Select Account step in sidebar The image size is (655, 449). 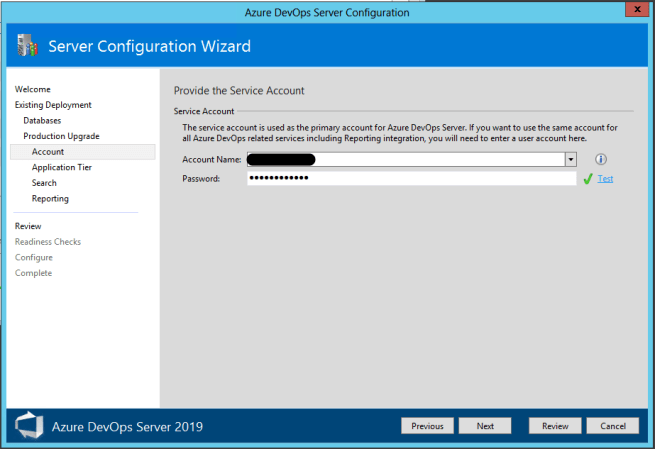tap(83, 152)
